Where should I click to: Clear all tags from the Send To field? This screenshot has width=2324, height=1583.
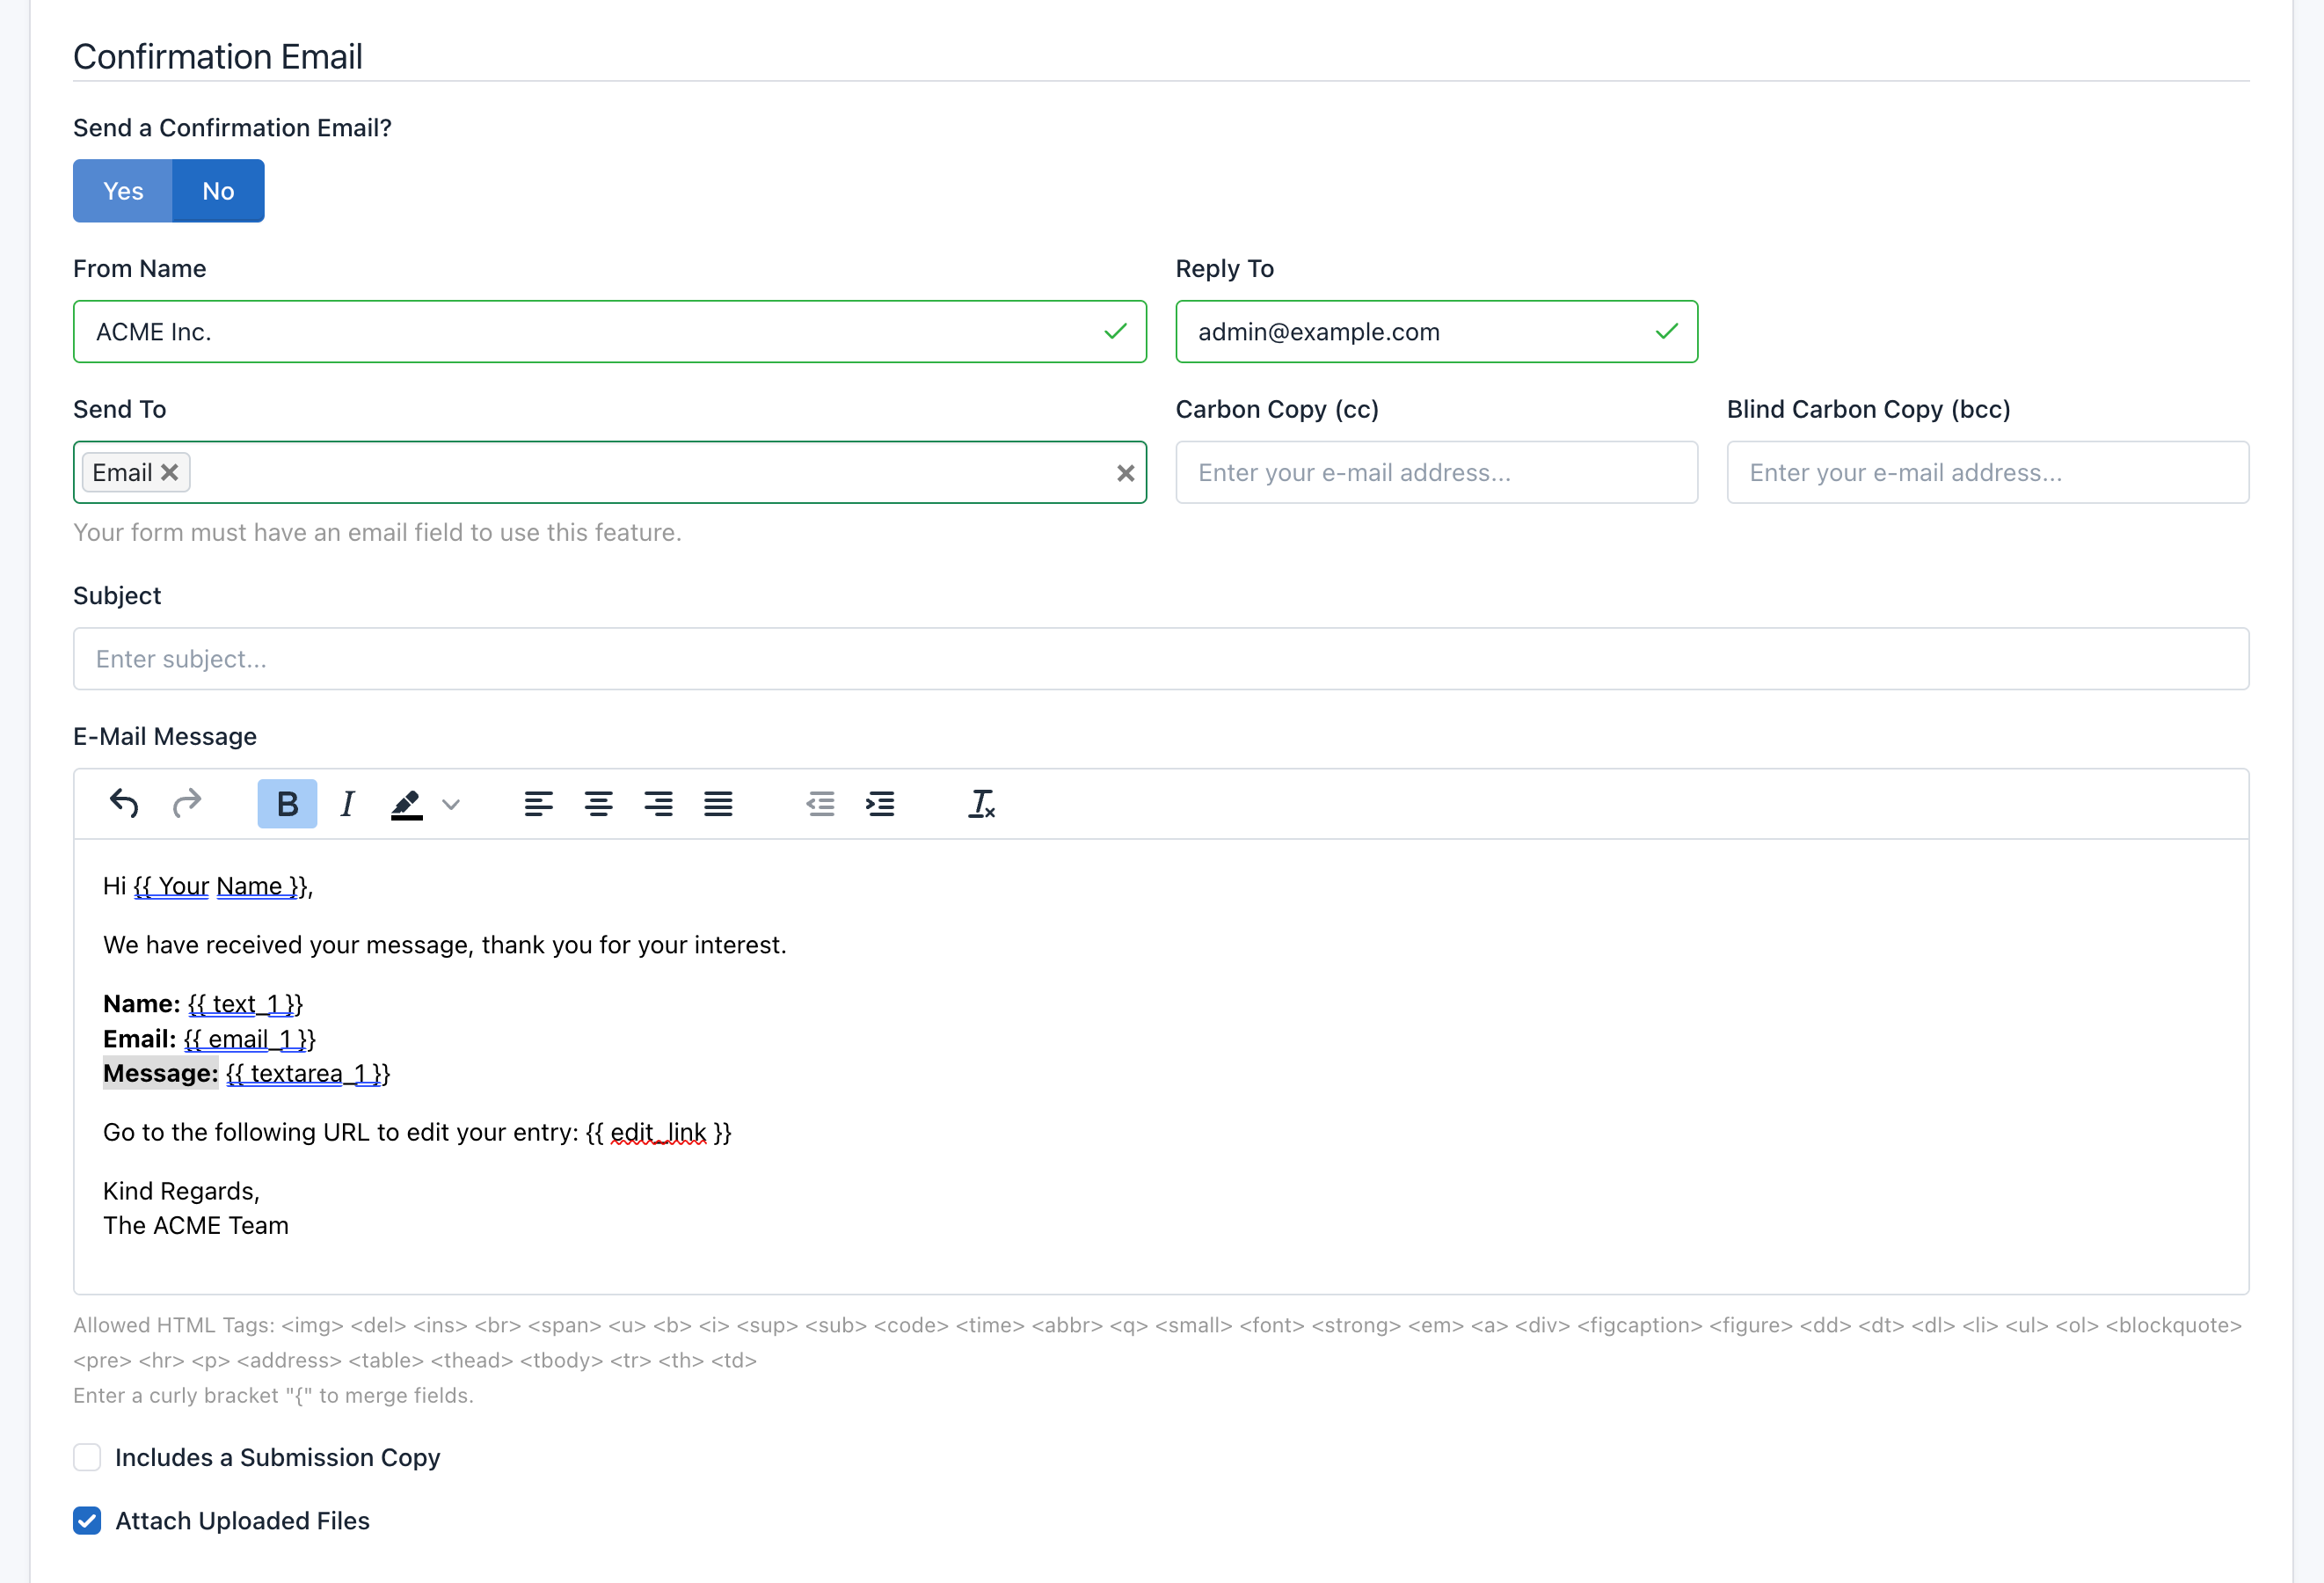1124,472
